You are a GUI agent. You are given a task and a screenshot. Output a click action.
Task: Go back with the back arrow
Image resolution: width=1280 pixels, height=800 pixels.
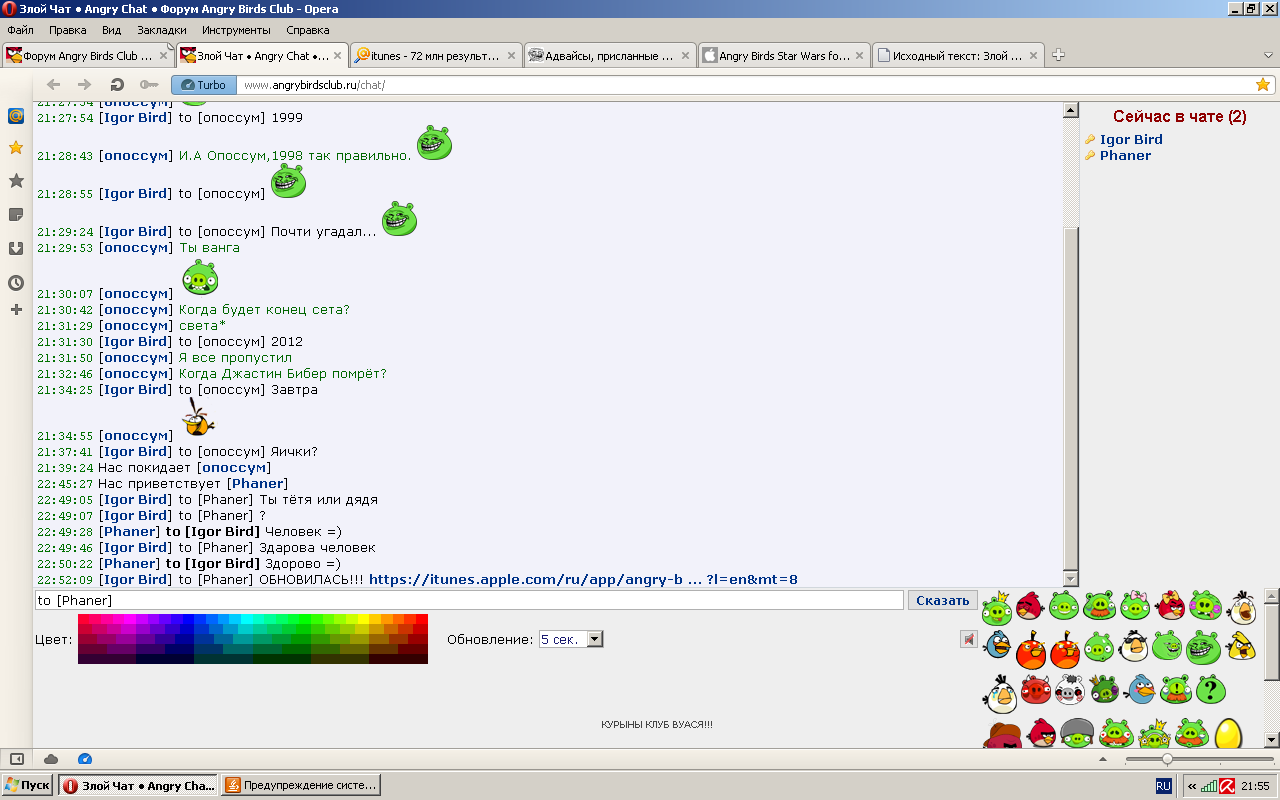point(54,85)
